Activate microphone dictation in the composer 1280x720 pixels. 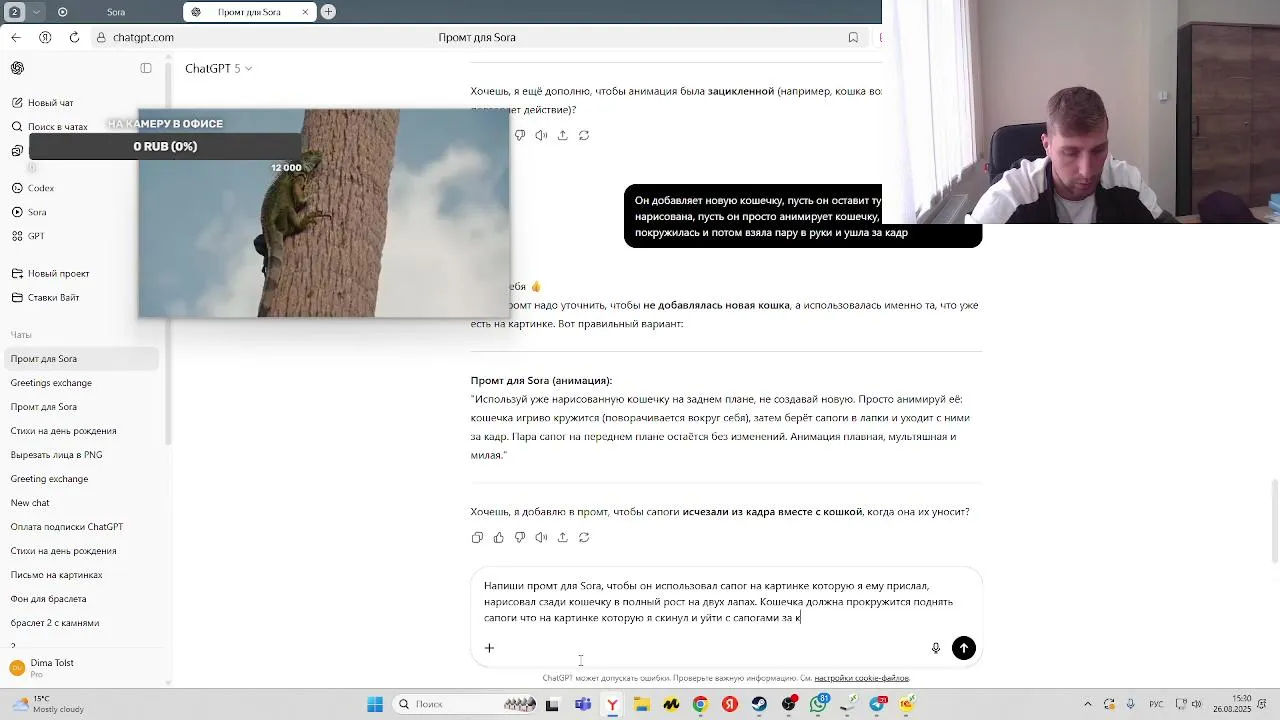(936, 648)
